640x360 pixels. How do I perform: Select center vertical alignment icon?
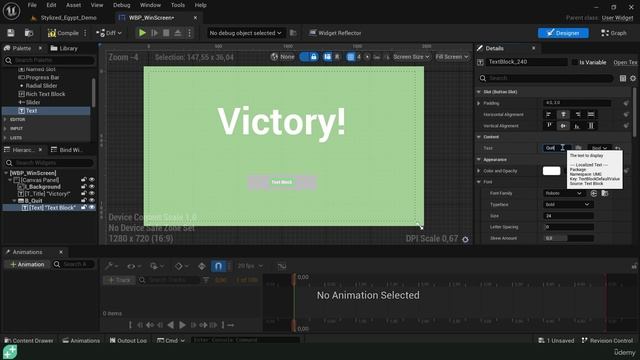pyautogui.click(x=563, y=126)
